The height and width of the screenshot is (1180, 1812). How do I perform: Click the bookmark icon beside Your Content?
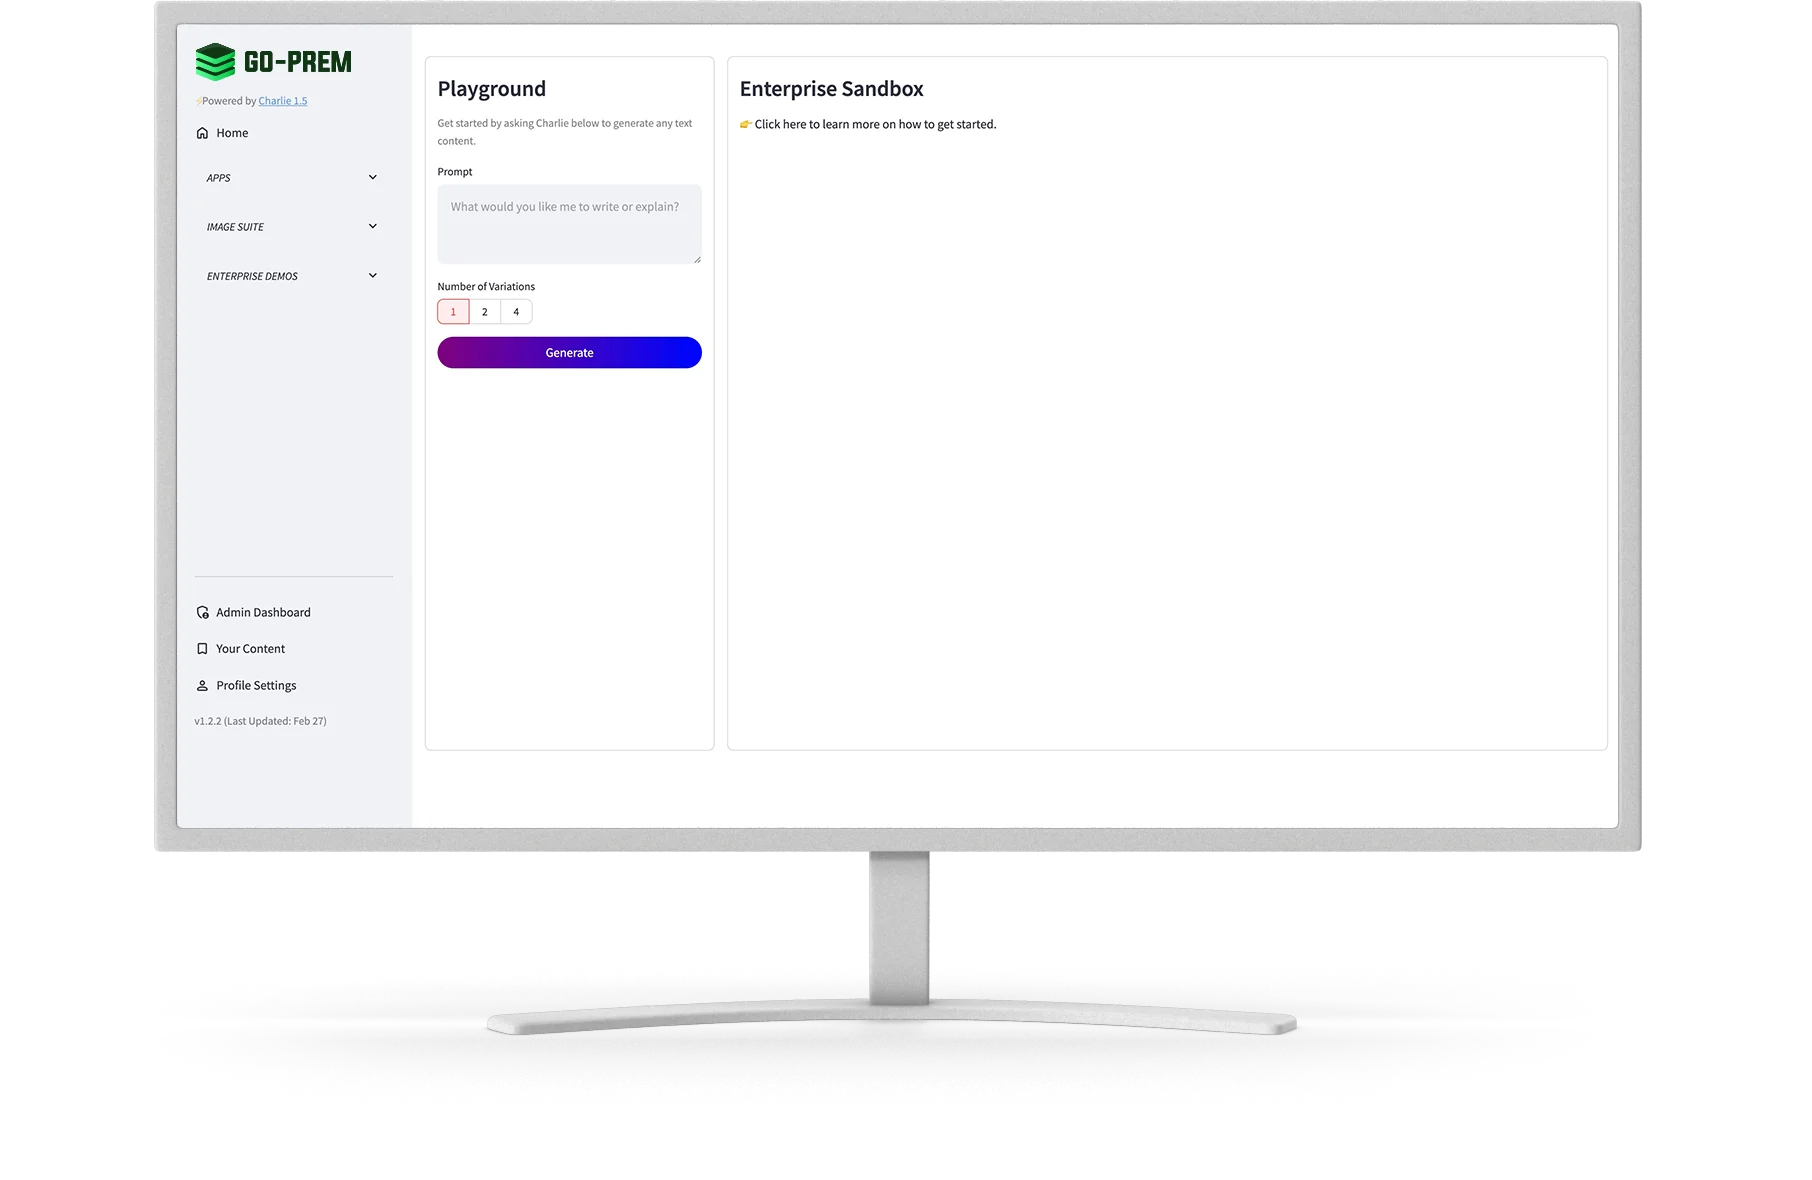(x=202, y=649)
